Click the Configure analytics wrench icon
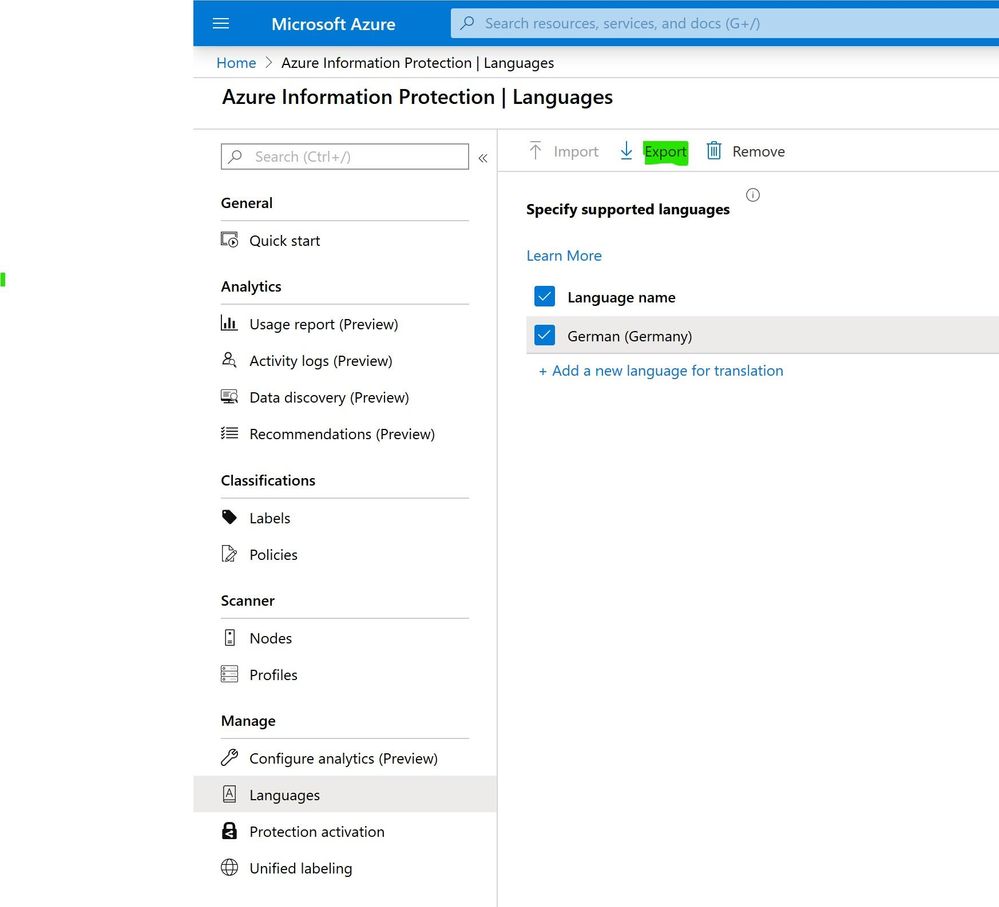The width and height of the screenshot is (999, 907). pos(229,757)
